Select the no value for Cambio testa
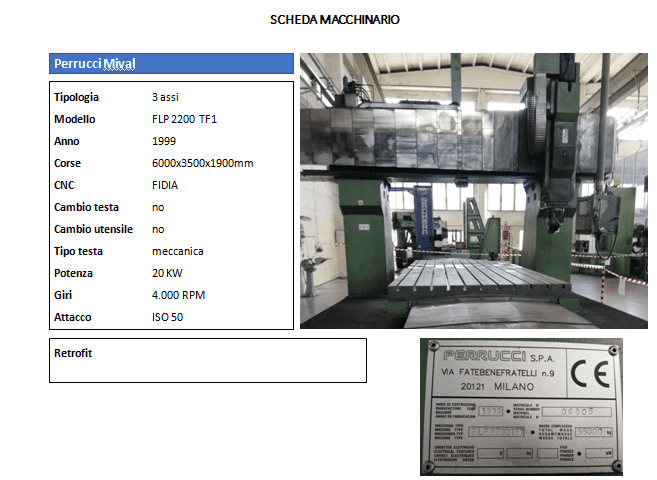 coord(158,207)
